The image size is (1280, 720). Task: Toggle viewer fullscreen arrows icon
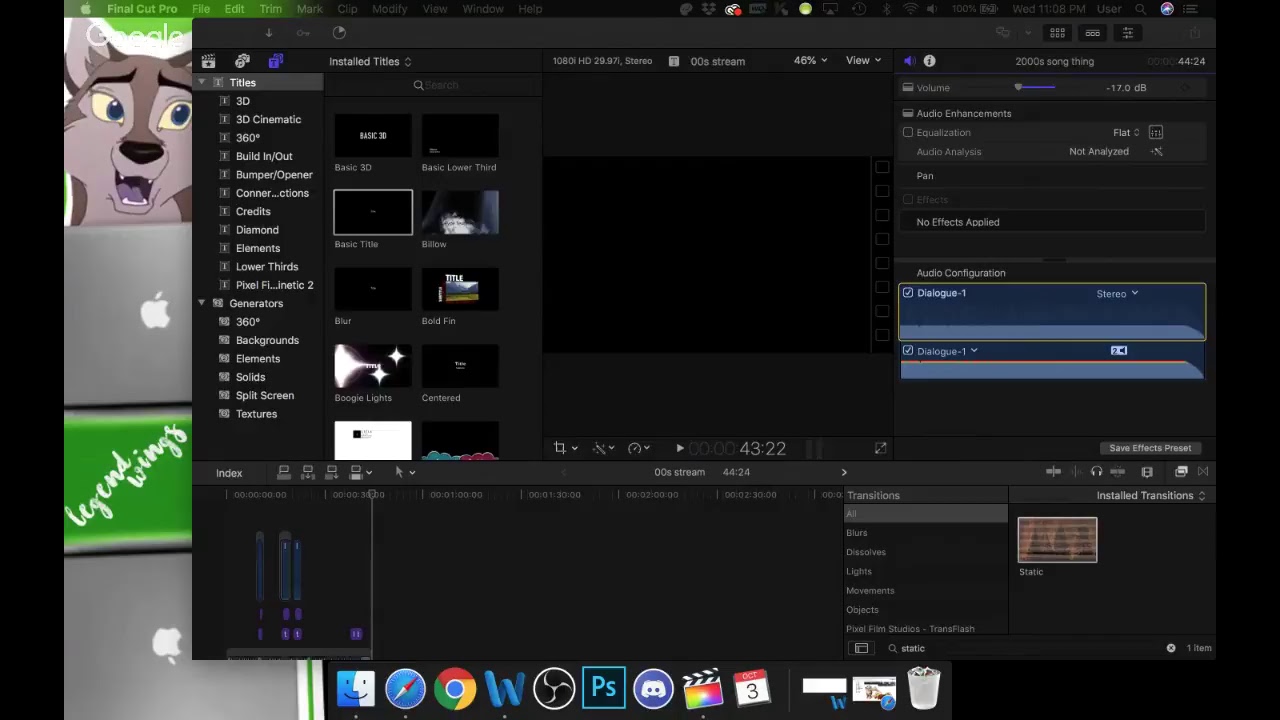coord(880,448)
